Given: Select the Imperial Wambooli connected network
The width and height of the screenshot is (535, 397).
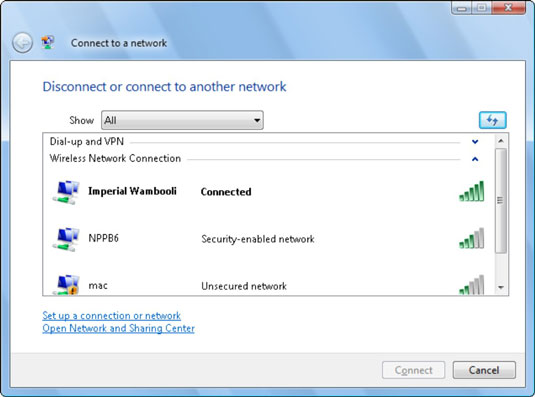Looking at the screenshot, I should coord(269,192).
